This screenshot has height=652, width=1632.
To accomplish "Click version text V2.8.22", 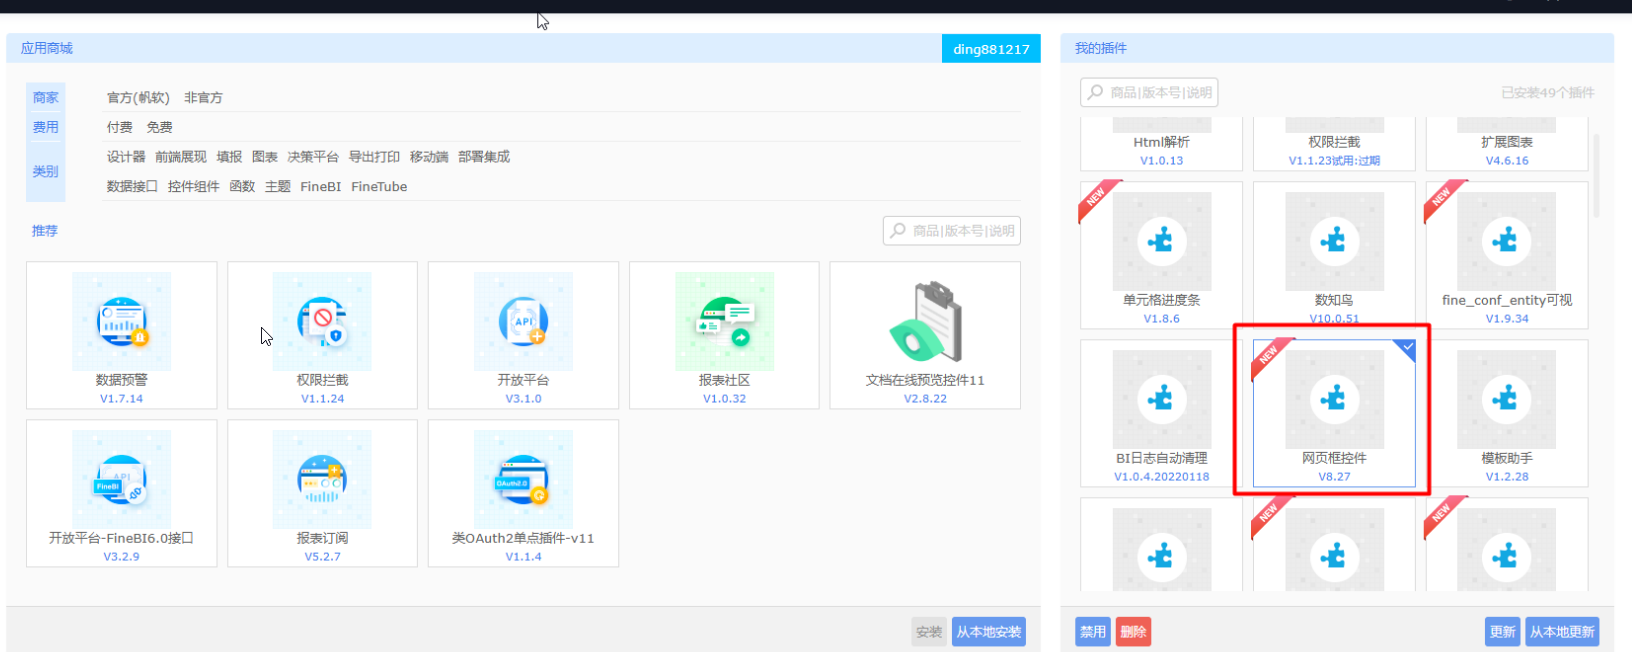I will (925, 398).
